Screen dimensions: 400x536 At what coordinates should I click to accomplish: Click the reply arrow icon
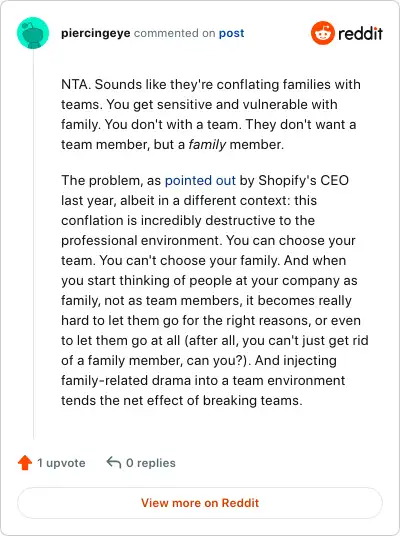(x=114, y=463)
